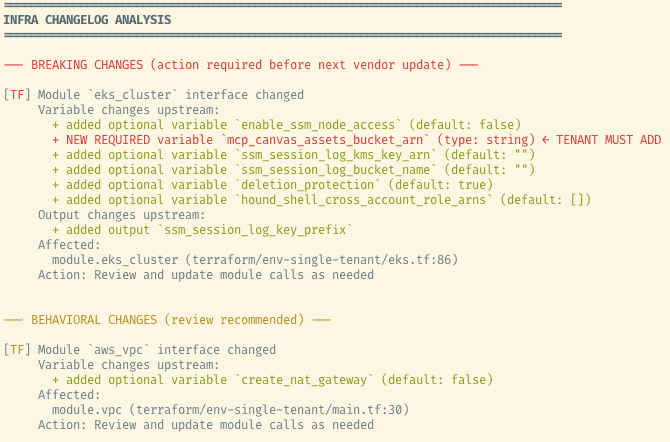Click the module.vpc affected entry
Image resolution: width=670 pixels, height=442 pixels.
point(87,410)
